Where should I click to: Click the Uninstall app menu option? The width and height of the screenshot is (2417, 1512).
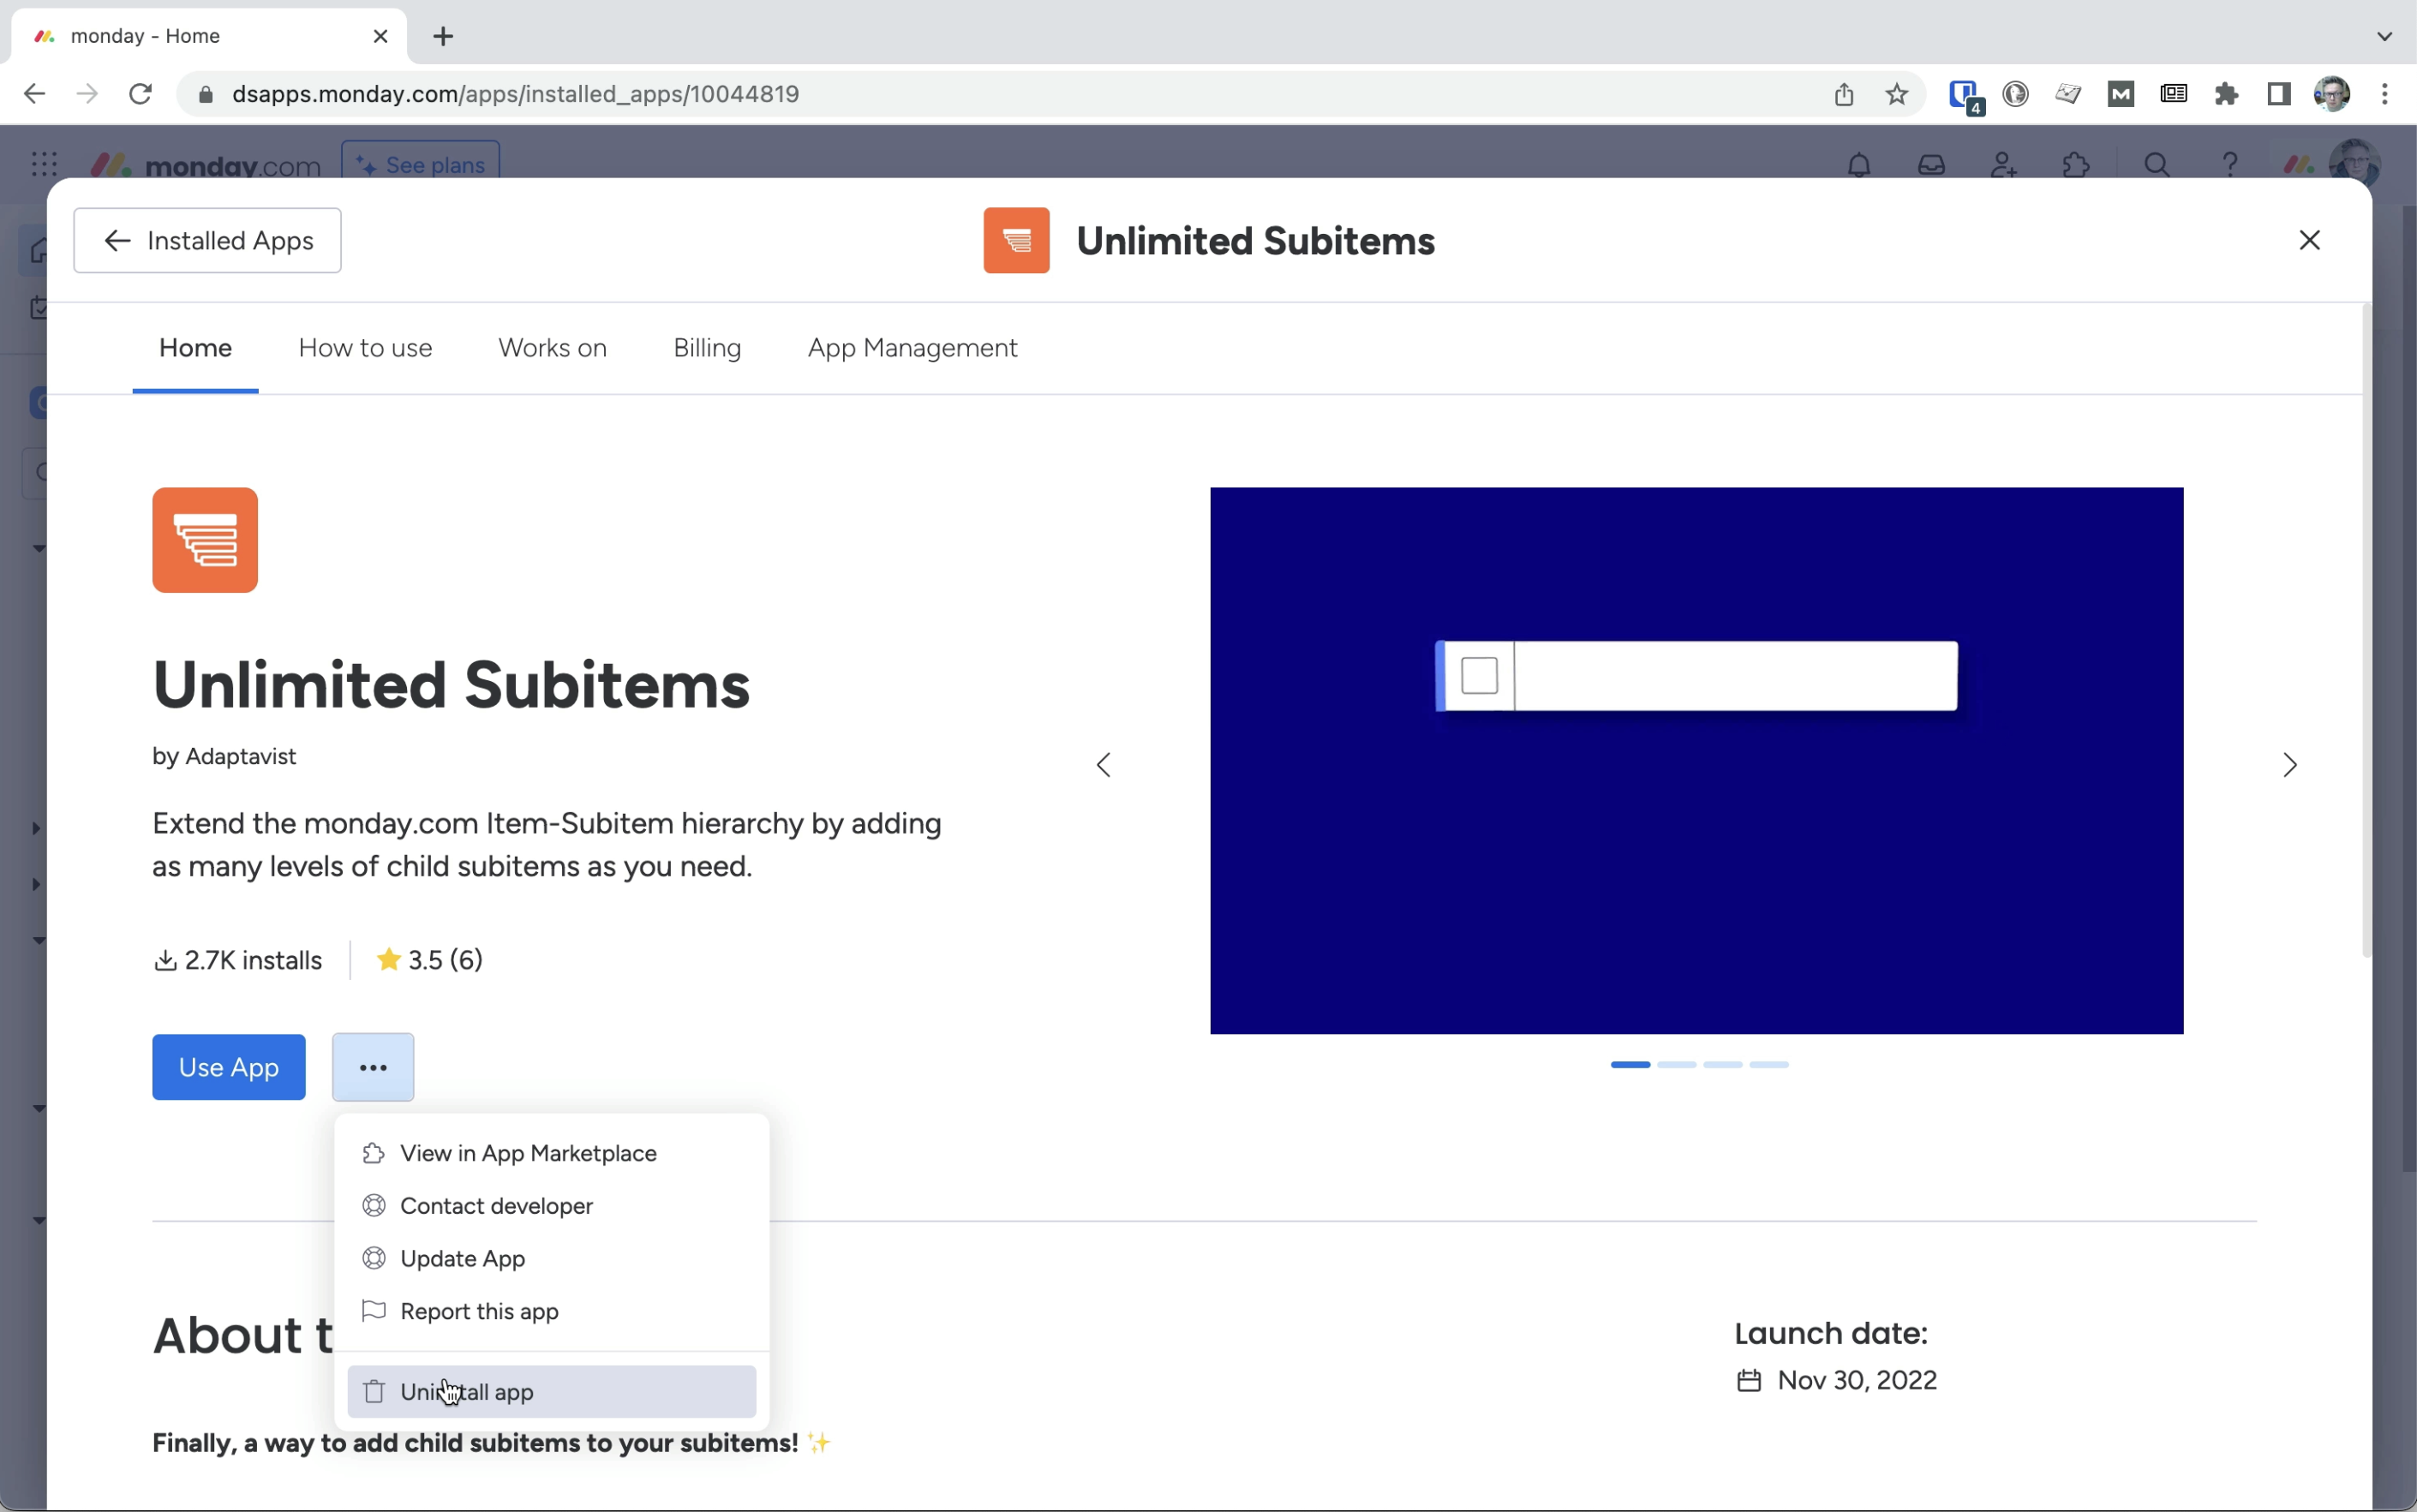point(467,1392)
